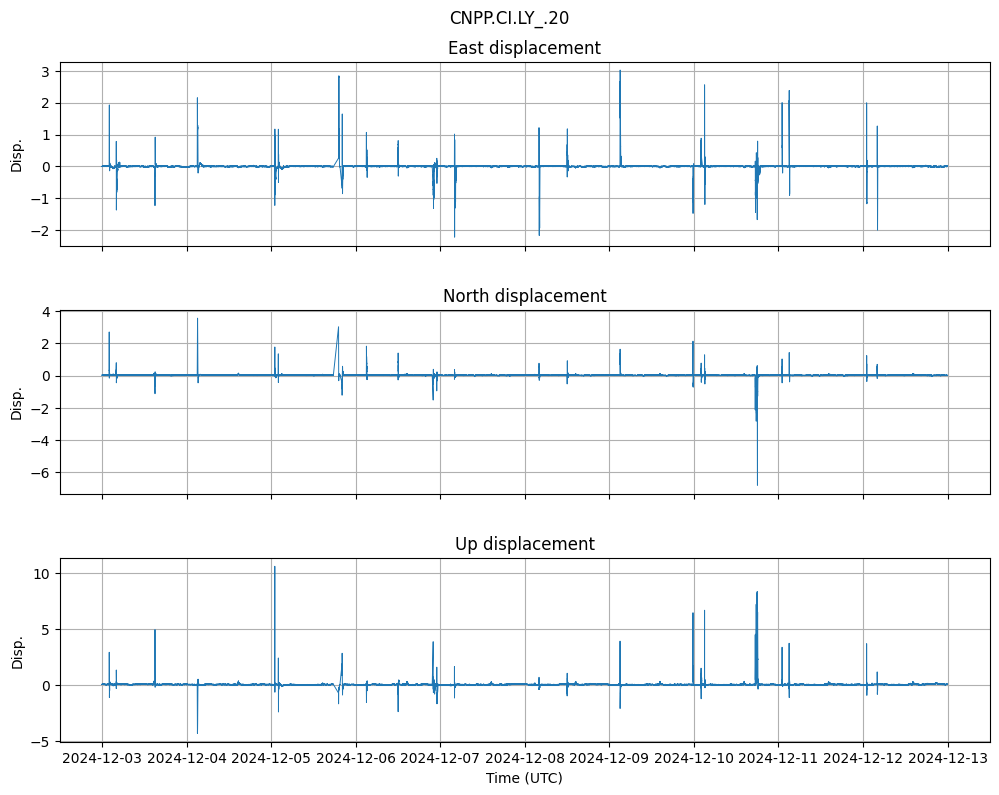Select the 2024-12-13 date tick label
Screen dimensions: 999x795
[948, 759]
